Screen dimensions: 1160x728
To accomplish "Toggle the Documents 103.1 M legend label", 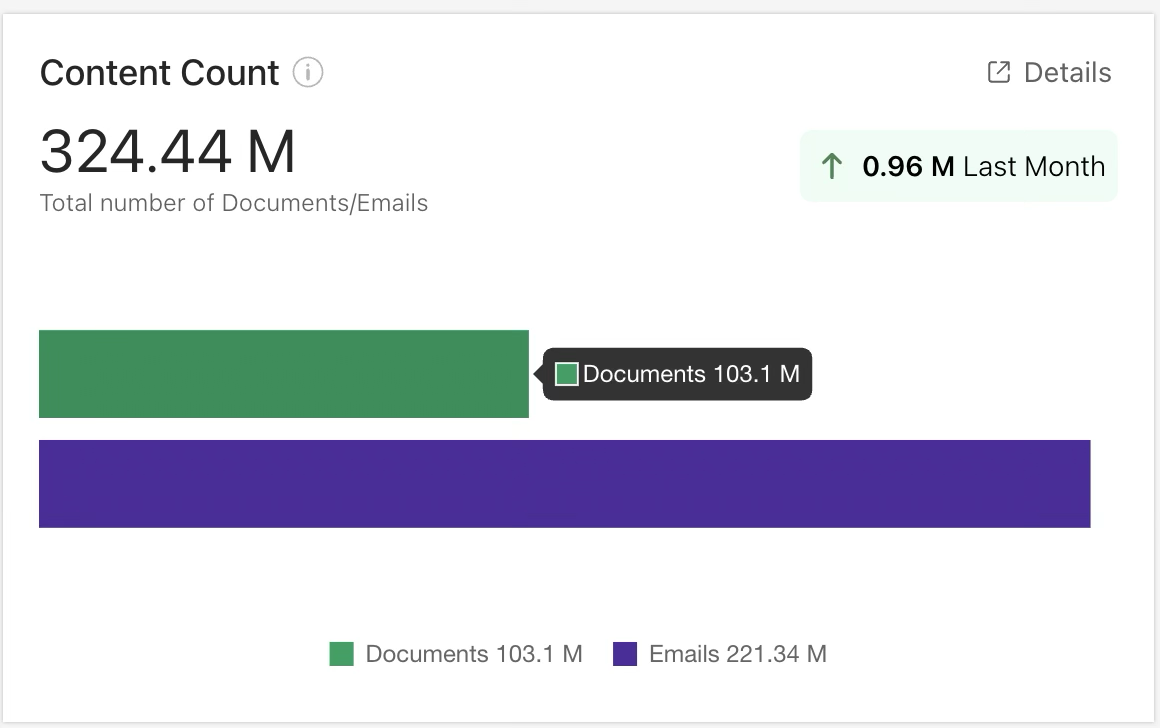I will pos(474,654).
